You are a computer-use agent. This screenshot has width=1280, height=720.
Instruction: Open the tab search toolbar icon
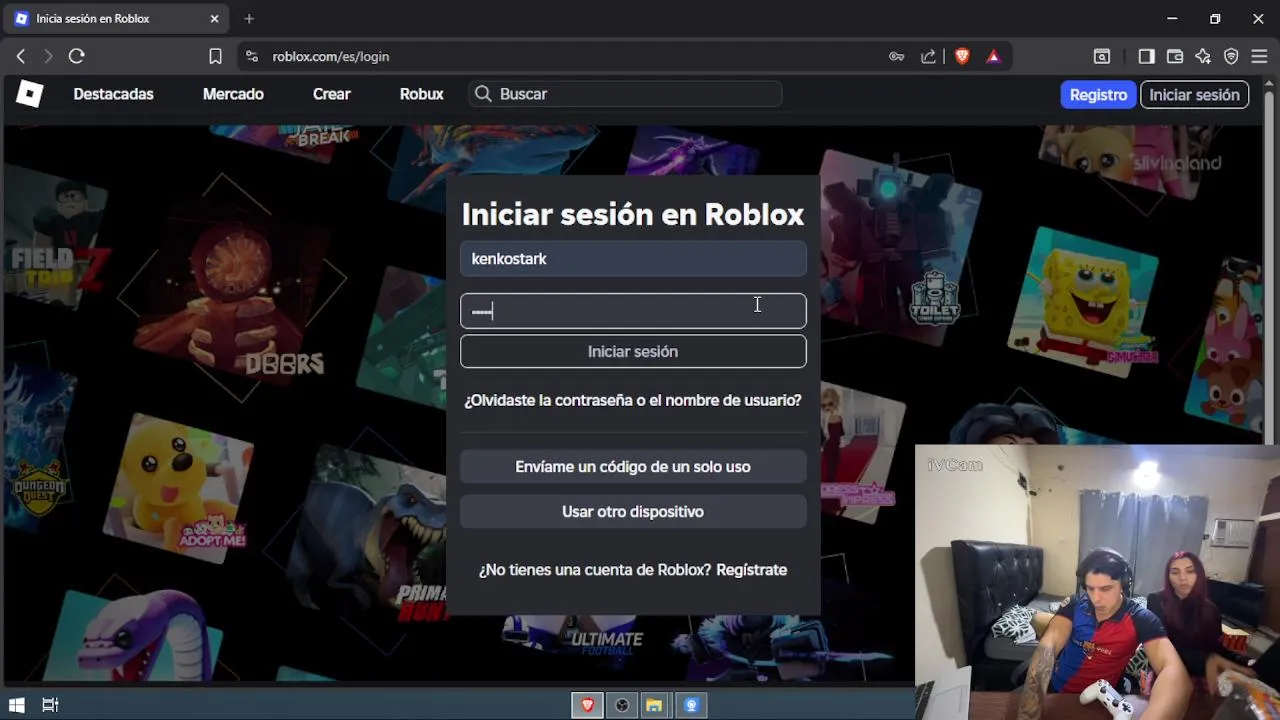[x=1101, y=57]
